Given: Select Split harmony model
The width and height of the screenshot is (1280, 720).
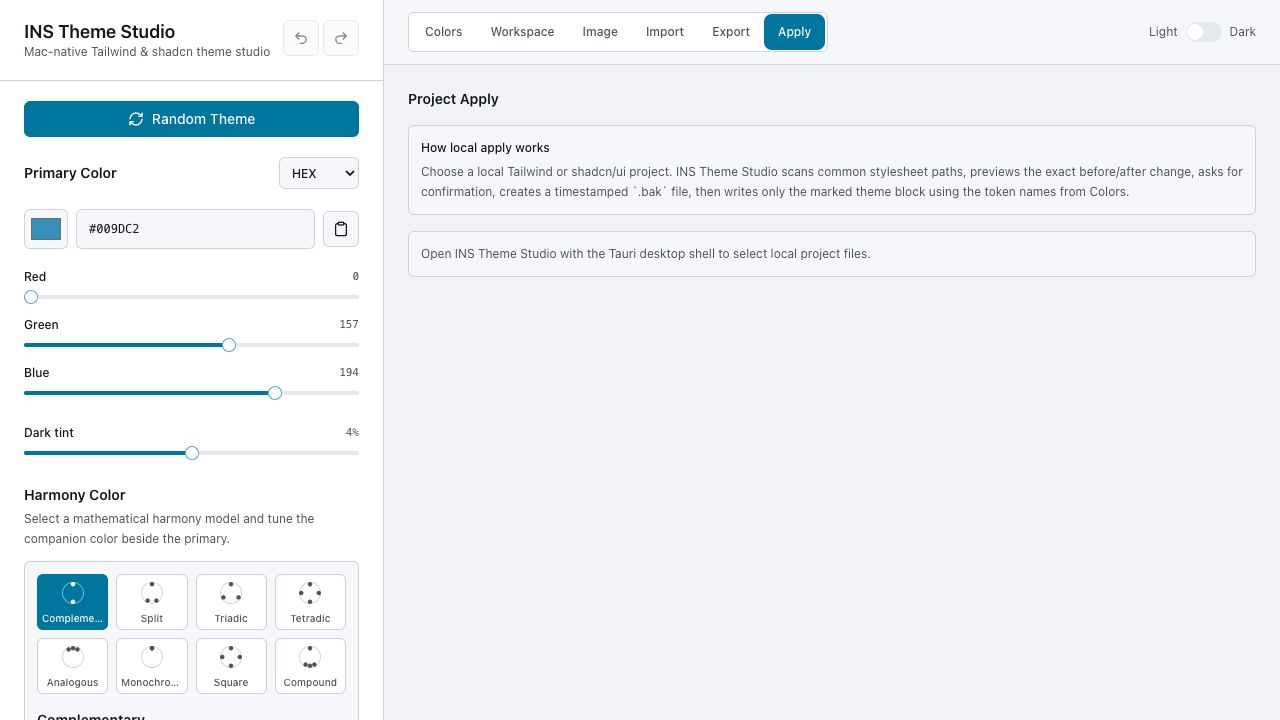Looking at the screenshot, I should (x=152, y=602).
